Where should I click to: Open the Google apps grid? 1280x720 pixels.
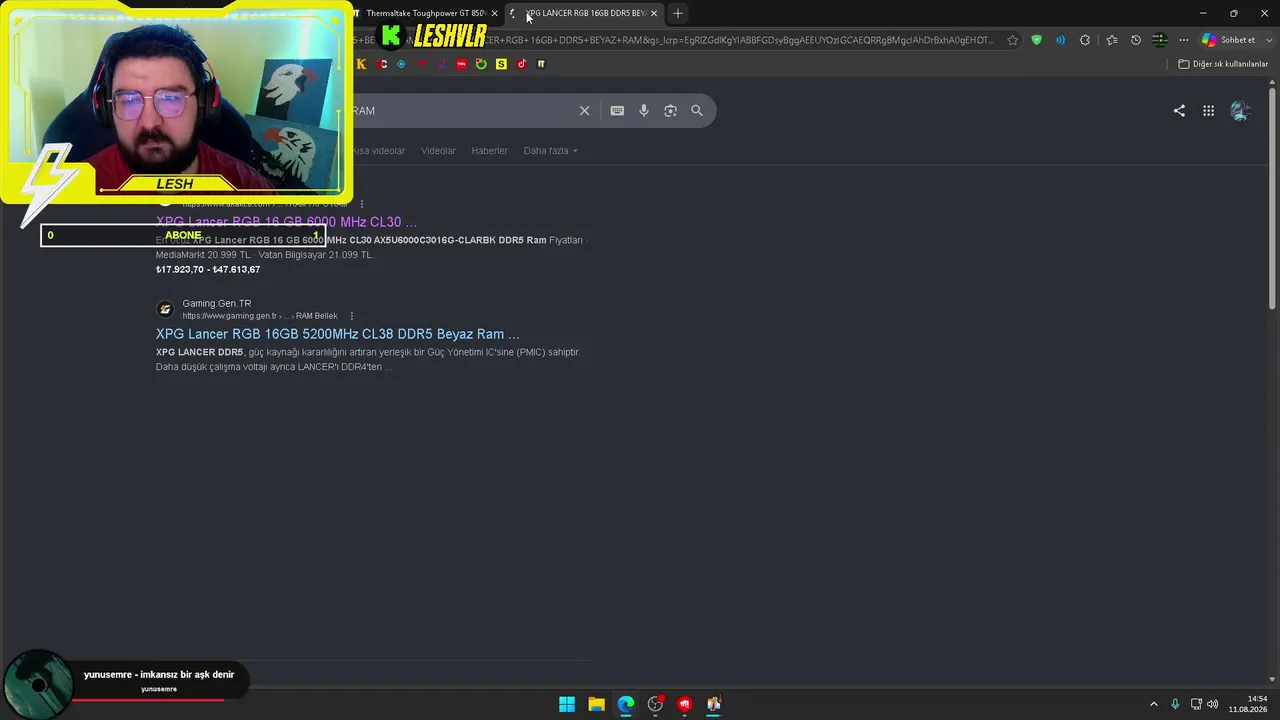click(1208, 111)
